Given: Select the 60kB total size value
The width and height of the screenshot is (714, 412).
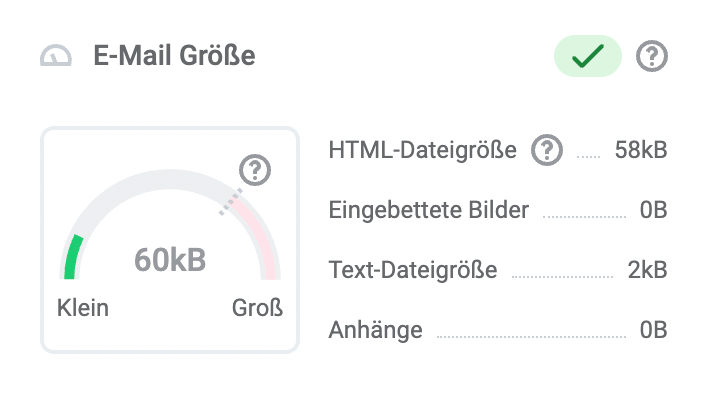Looking at the screenshot, I should pyautogui.click(x=170, y=260).
